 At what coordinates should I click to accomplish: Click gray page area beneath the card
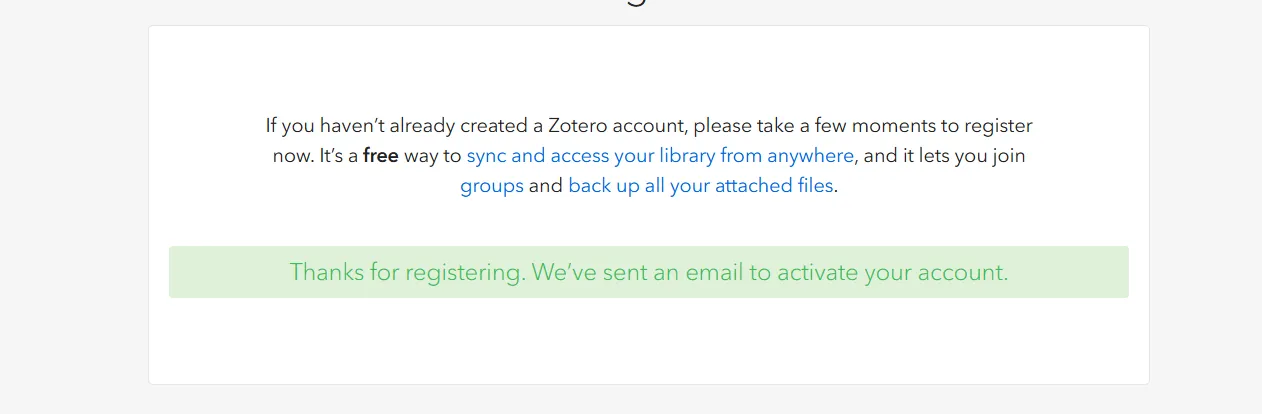tap(648, 400)
